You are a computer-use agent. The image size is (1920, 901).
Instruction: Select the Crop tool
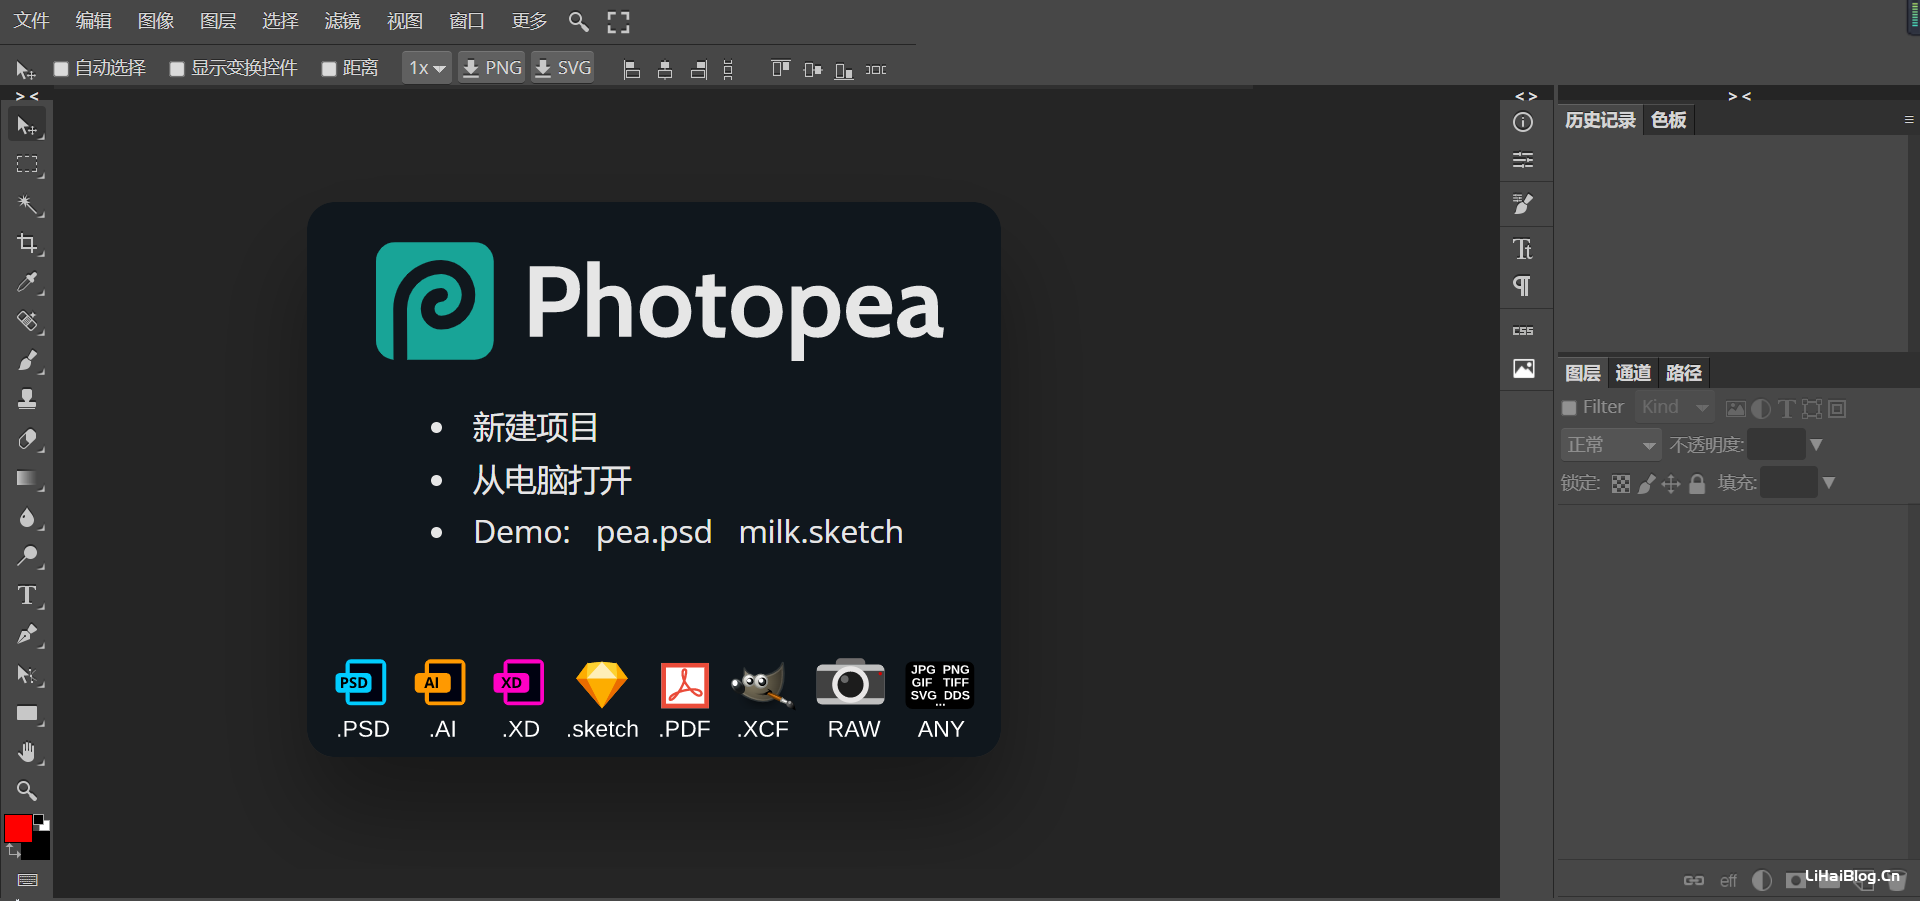[27, 244]
